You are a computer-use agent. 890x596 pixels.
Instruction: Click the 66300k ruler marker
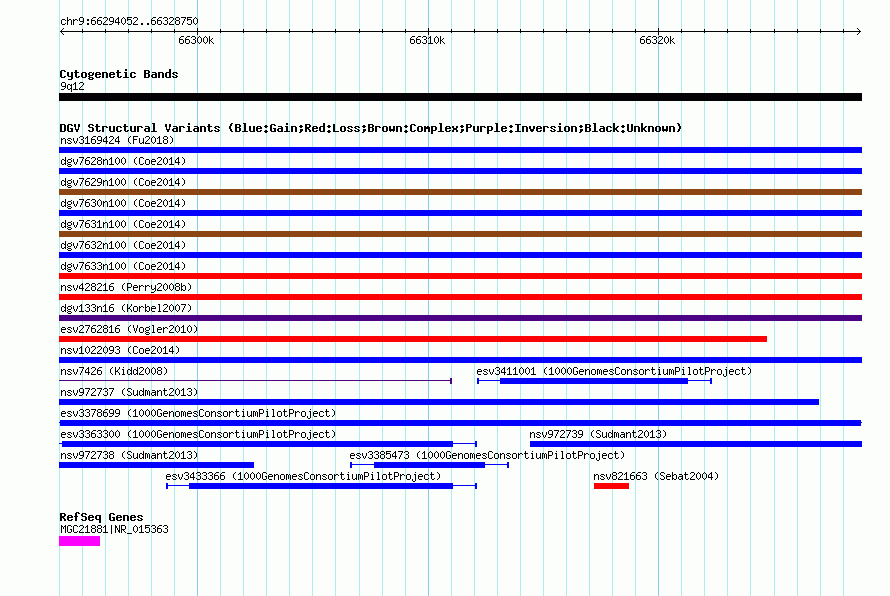[x=196, y=40]
